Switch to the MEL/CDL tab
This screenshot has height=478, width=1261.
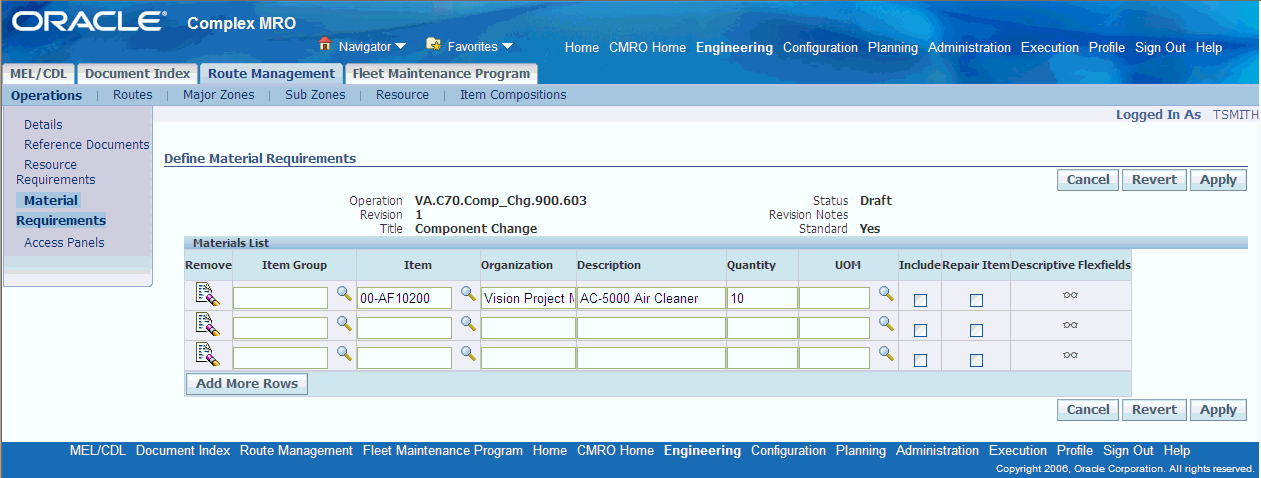[x=39, y=73]
